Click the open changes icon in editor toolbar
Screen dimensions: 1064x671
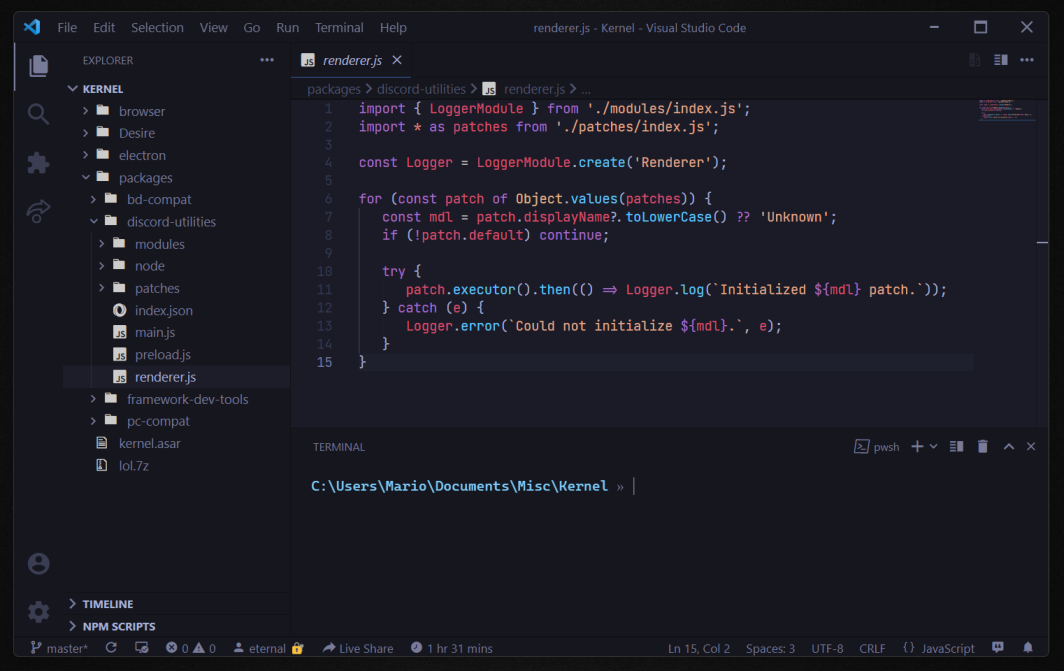(x=974, y=60)
